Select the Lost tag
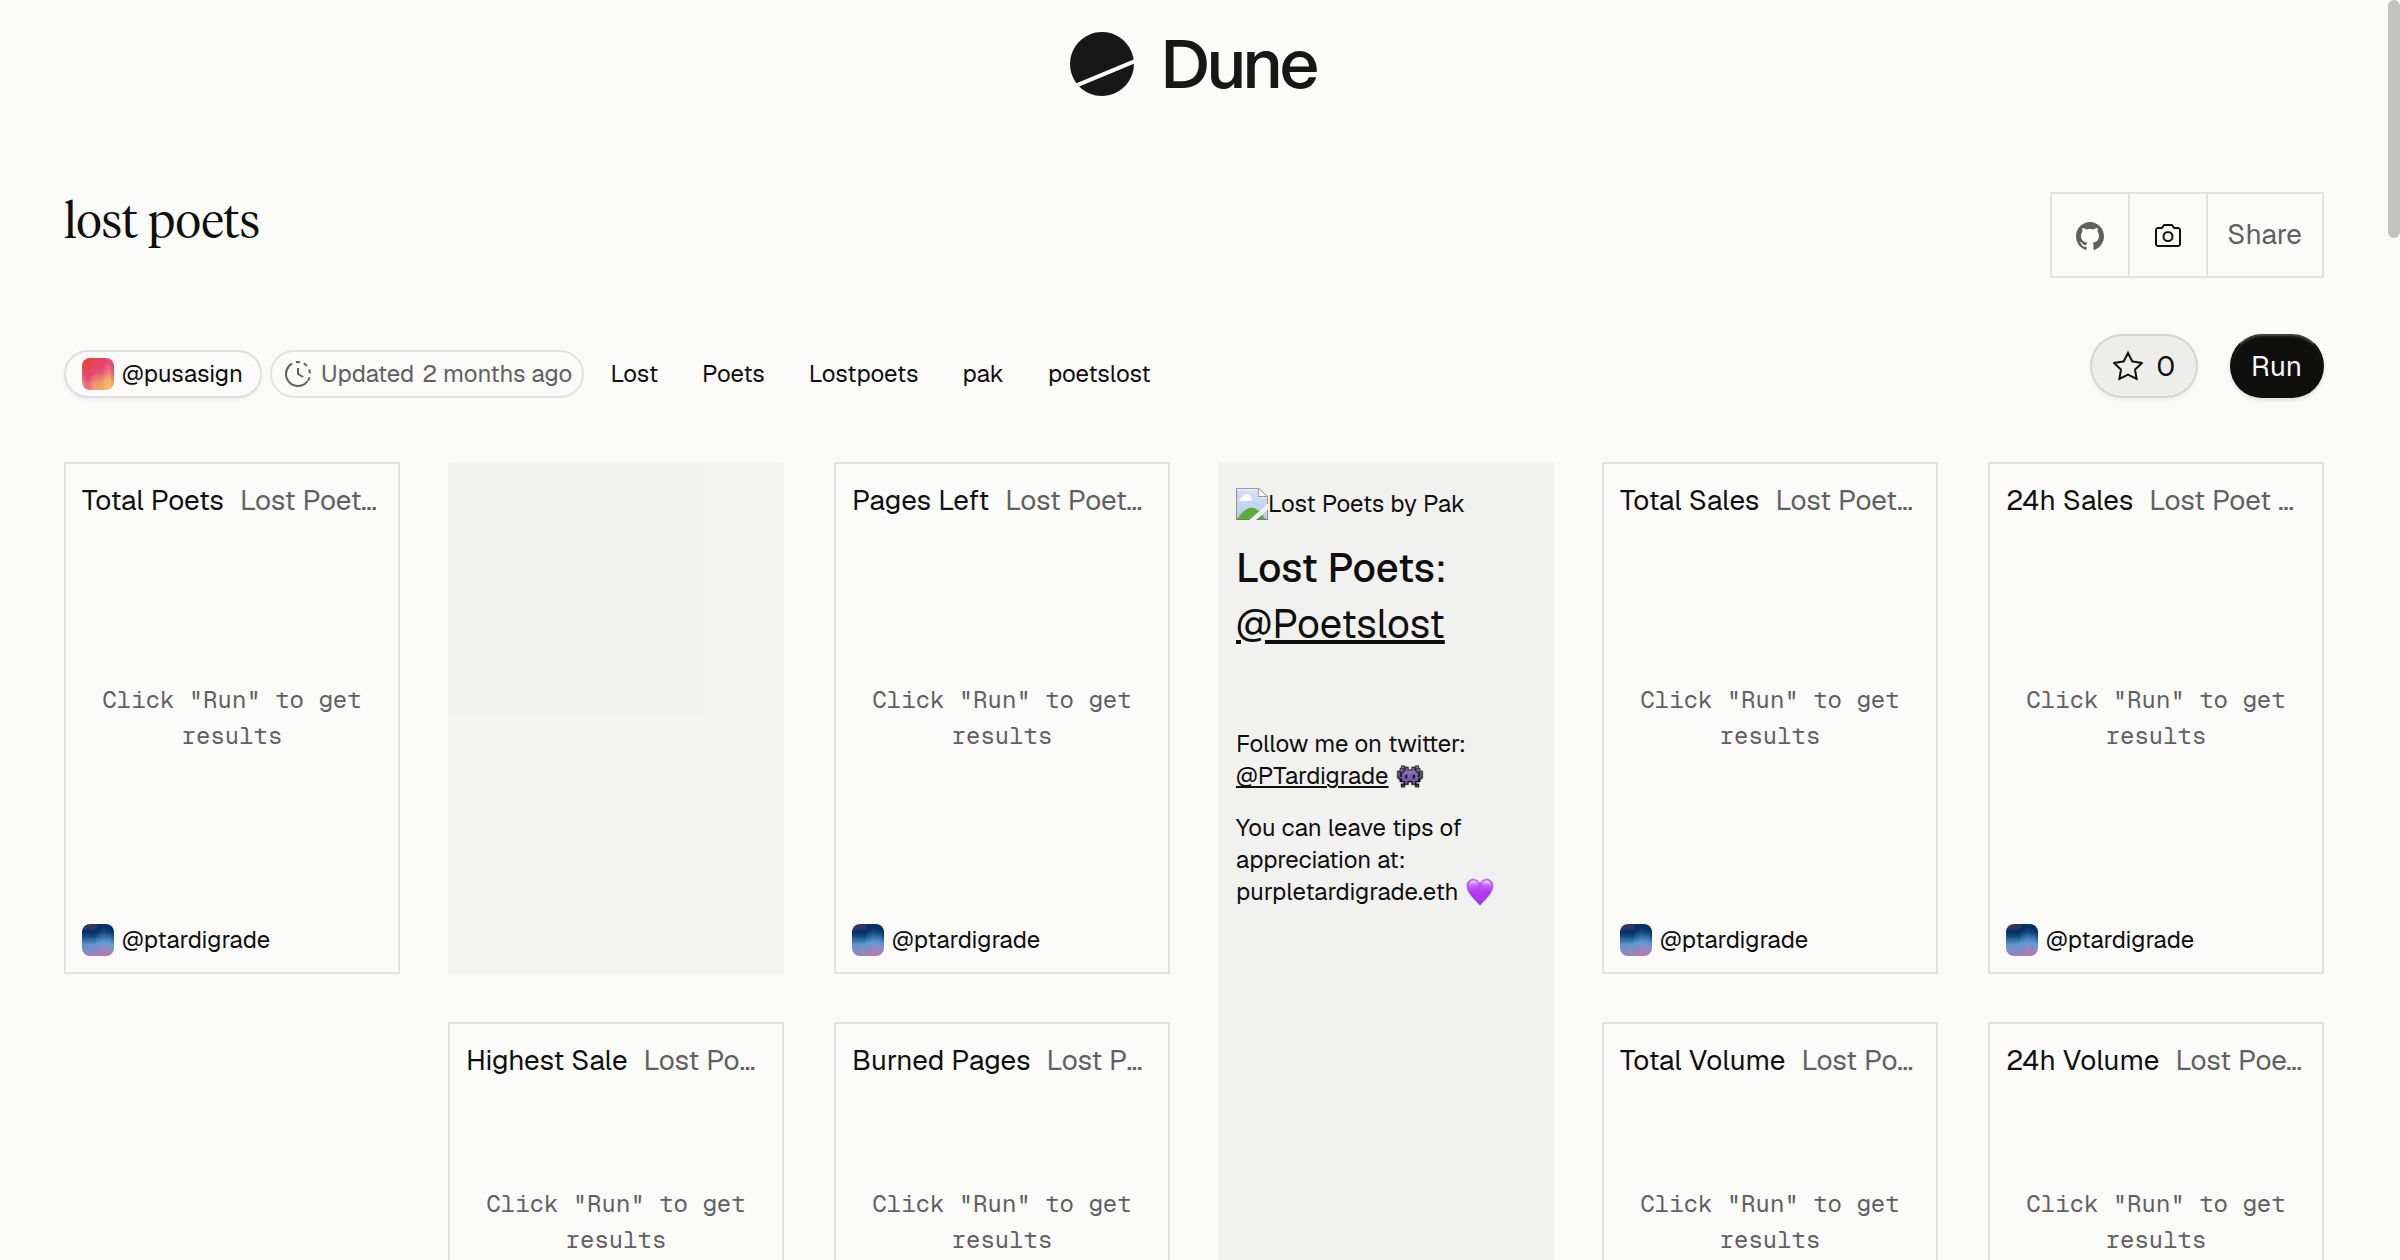Screen dimensions: 2400x1260 tap(634, 374)
